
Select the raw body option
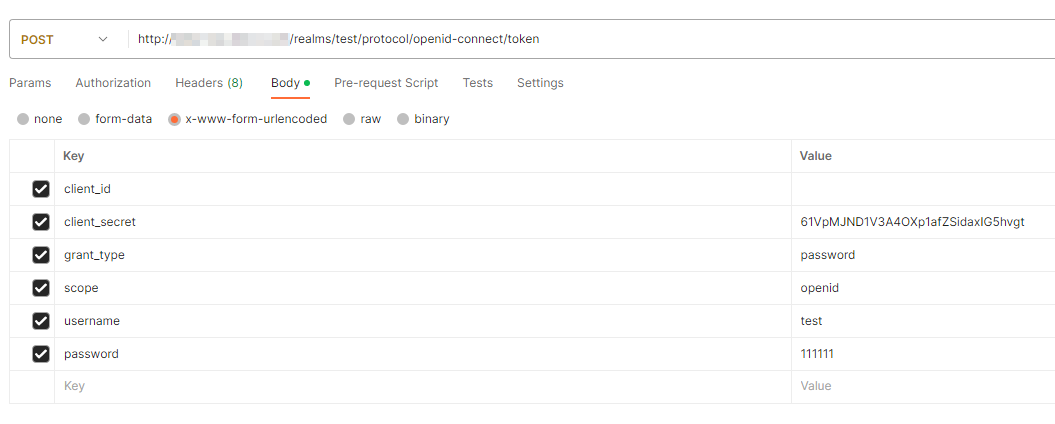tap(349, 119)
